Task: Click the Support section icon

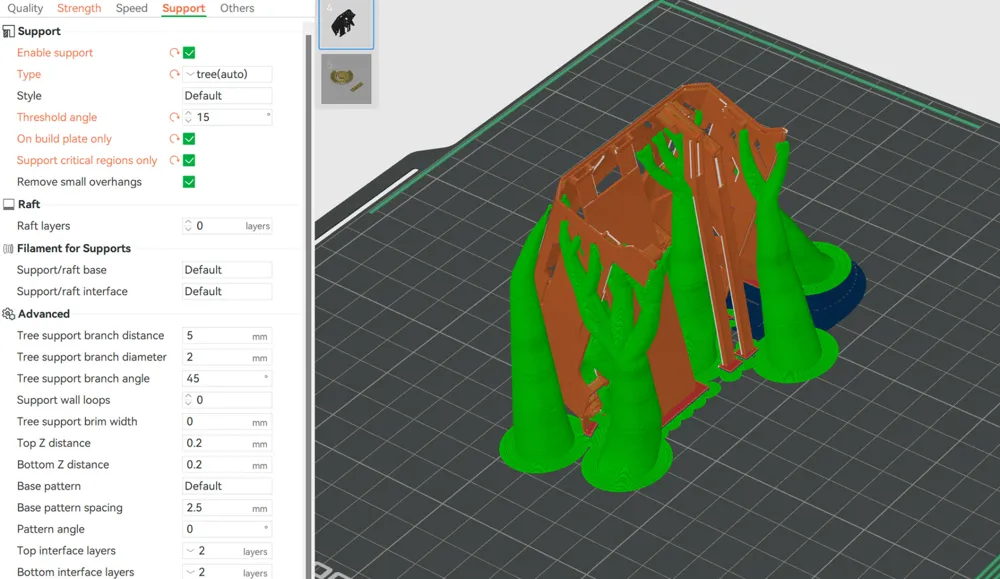Action: tap(8, 31)
